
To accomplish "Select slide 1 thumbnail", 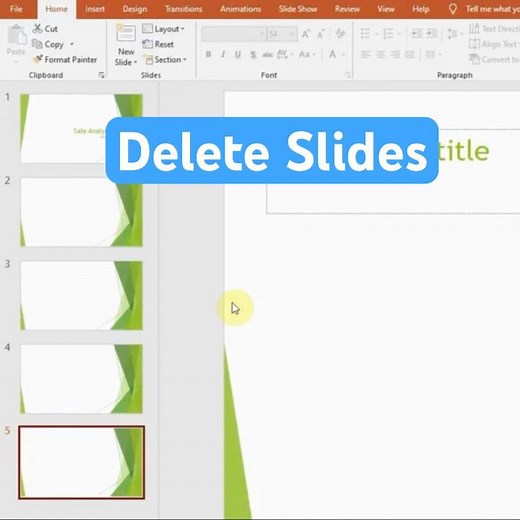I will click(81, 129).
